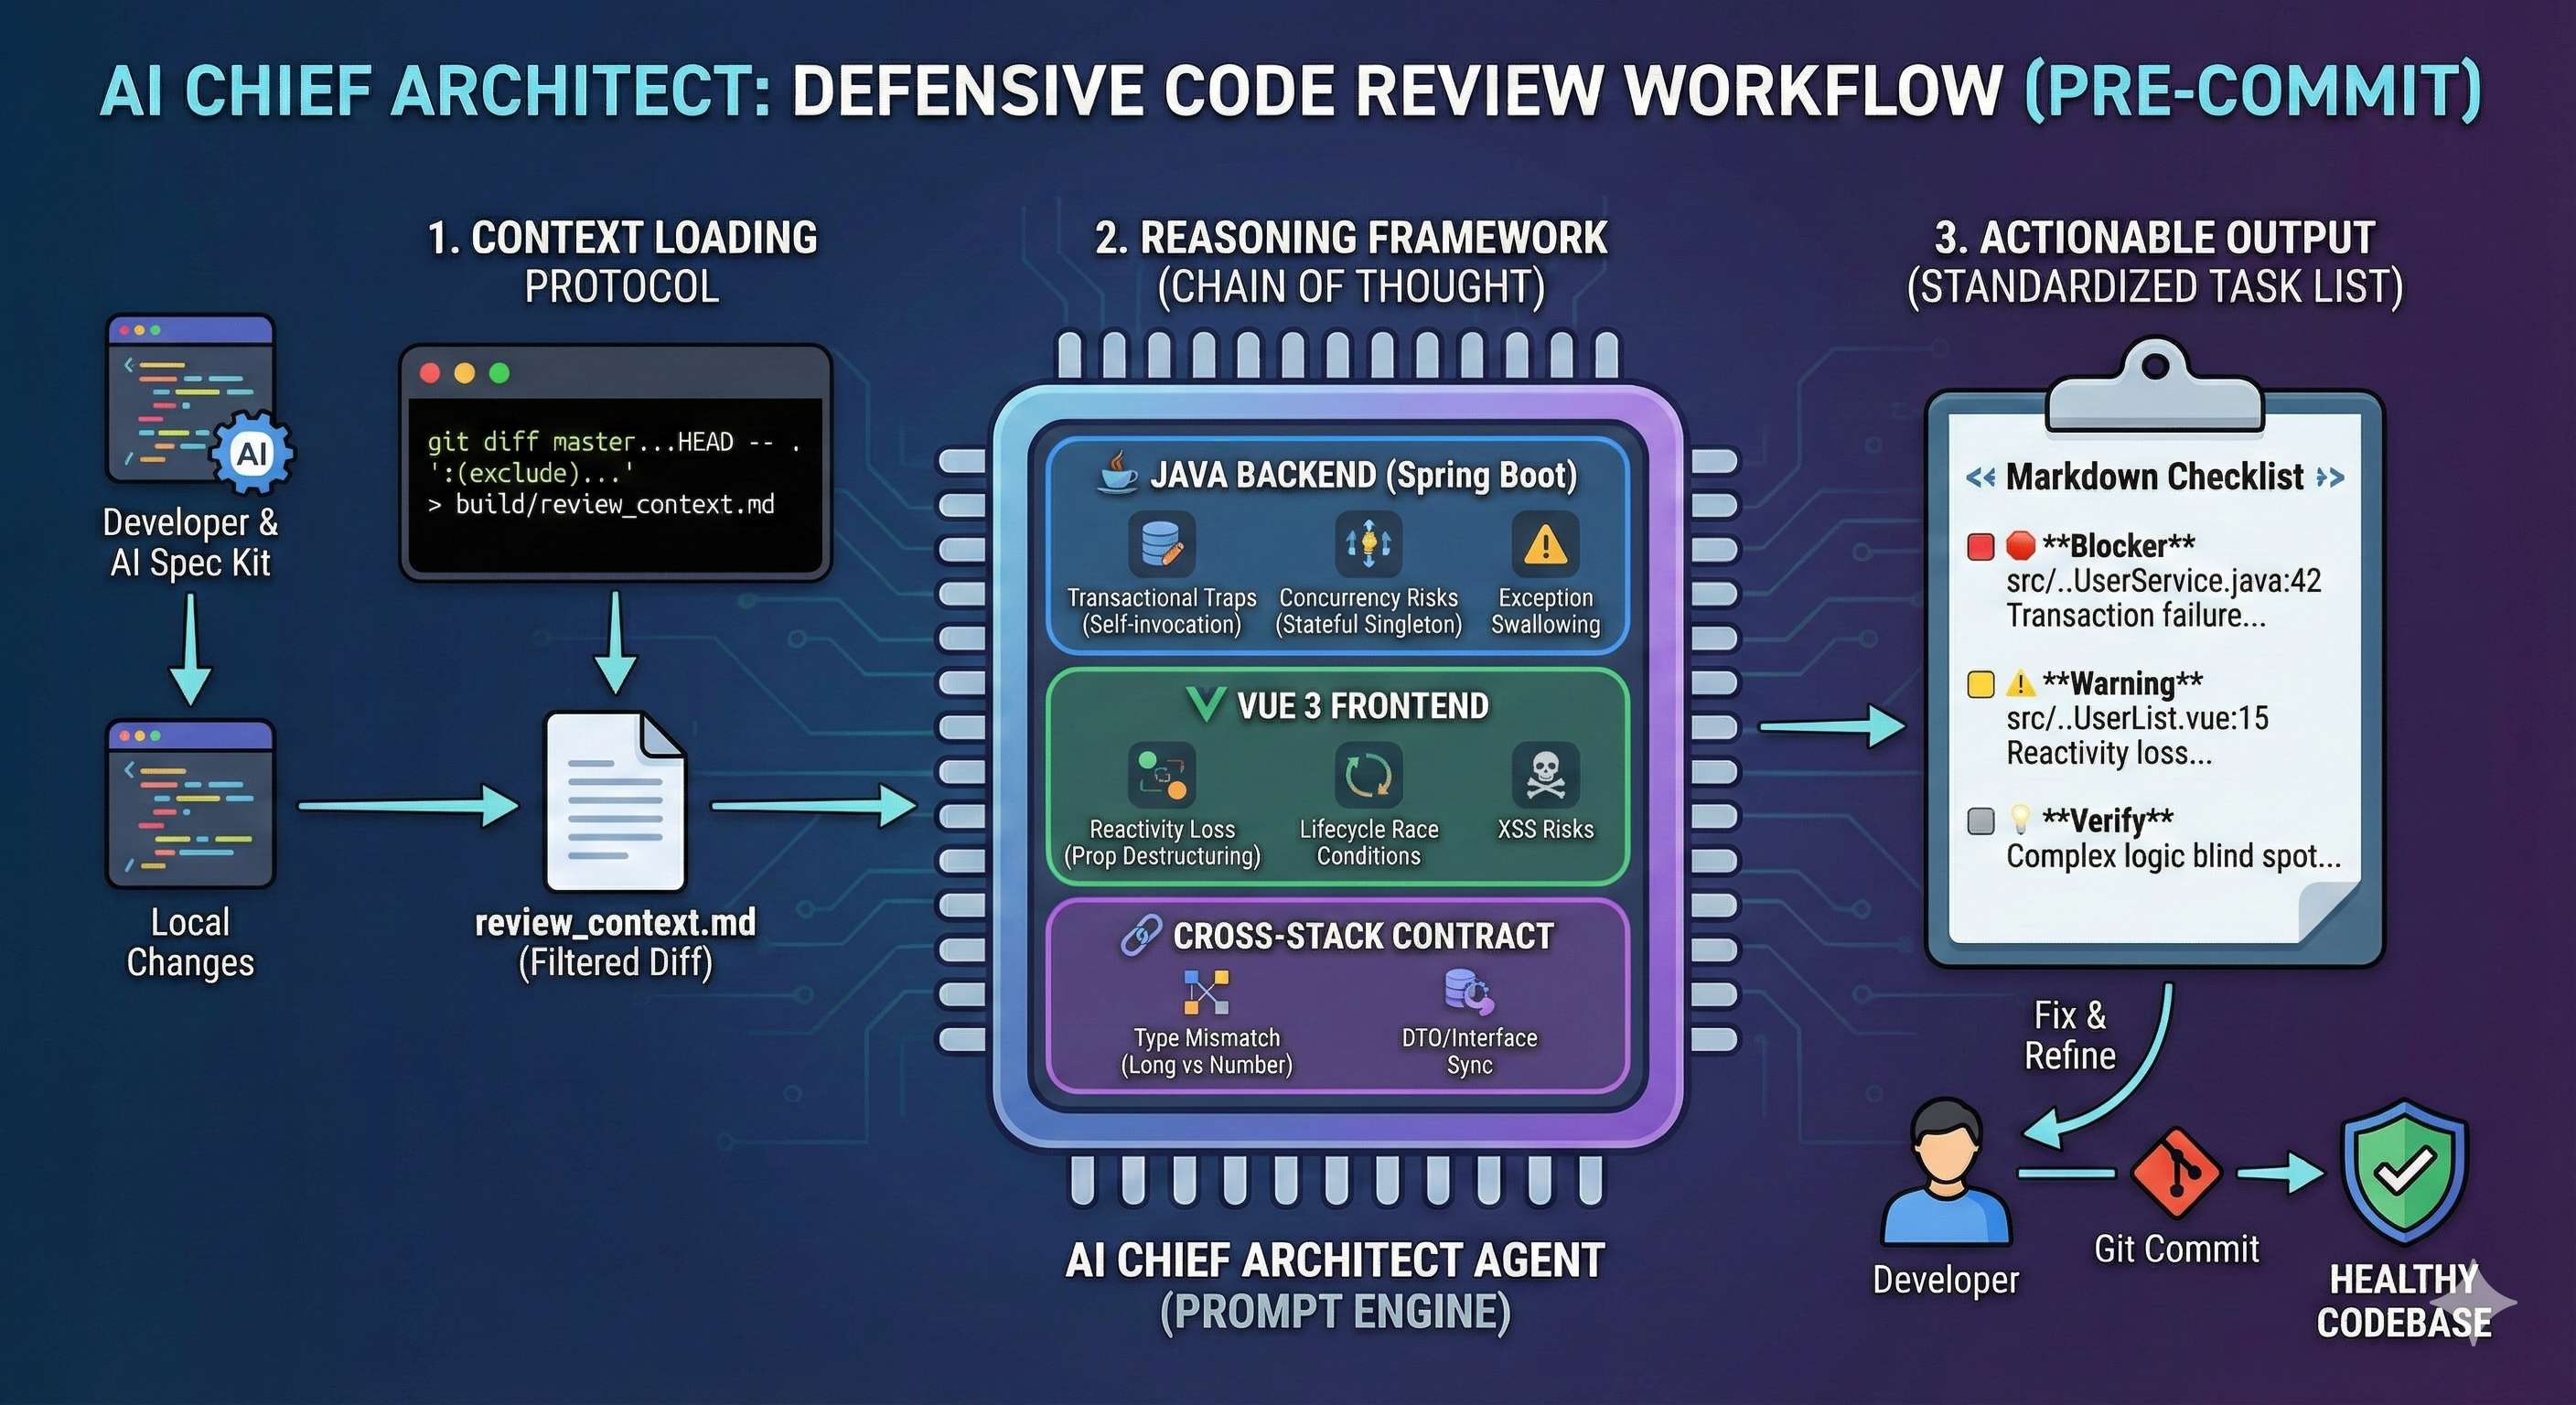2576x1405 pixels.
Task: Click the Concurrency Risks icon
Action: (1368, 545)
